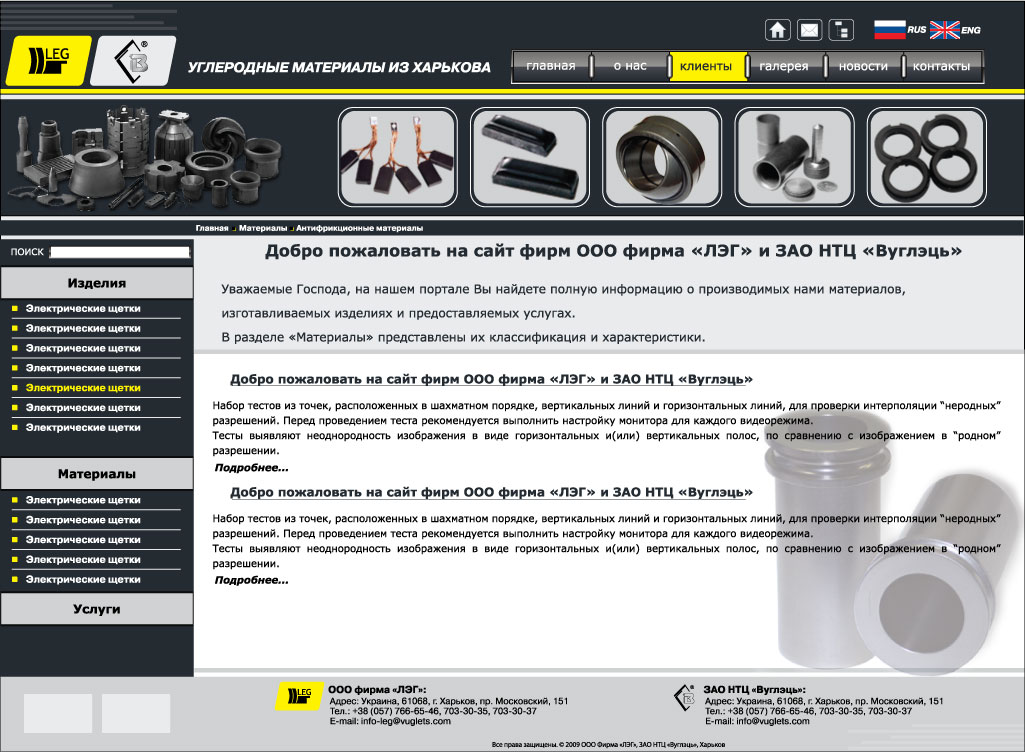Open the four black sealing rings thumbnail
The width and height of the screenshot is (1025, 752).
click(926, 157)
